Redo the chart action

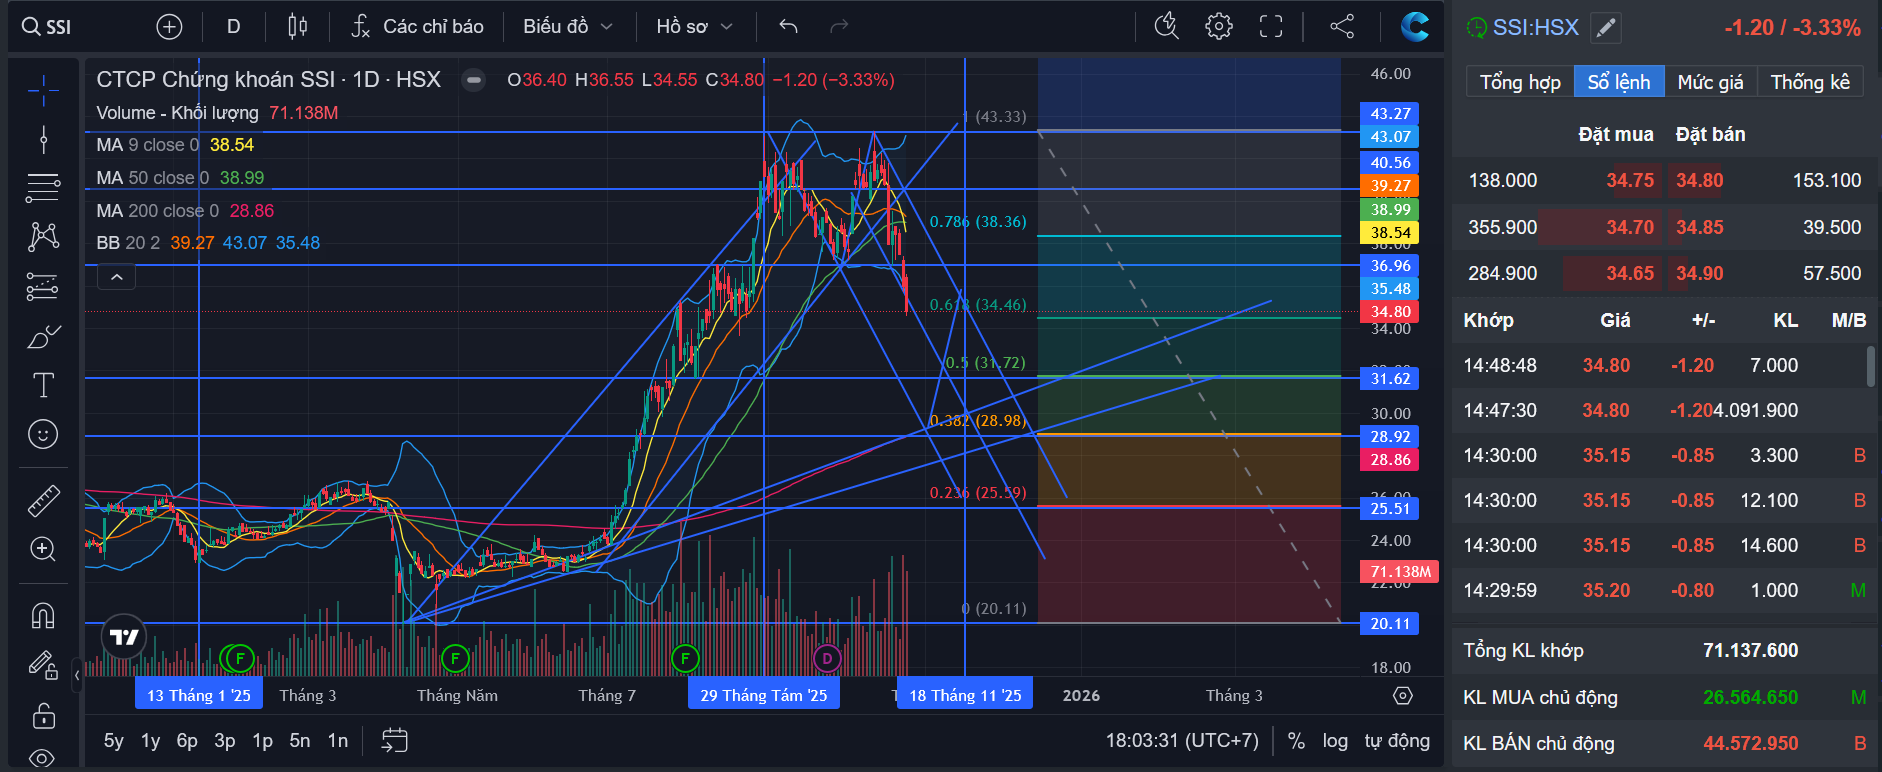click(x=839, y=27)
